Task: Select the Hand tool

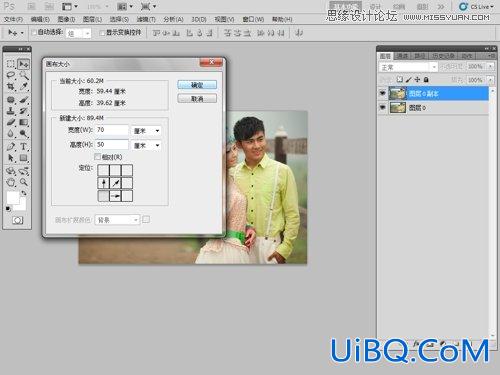Action: (x=11, y=182)
